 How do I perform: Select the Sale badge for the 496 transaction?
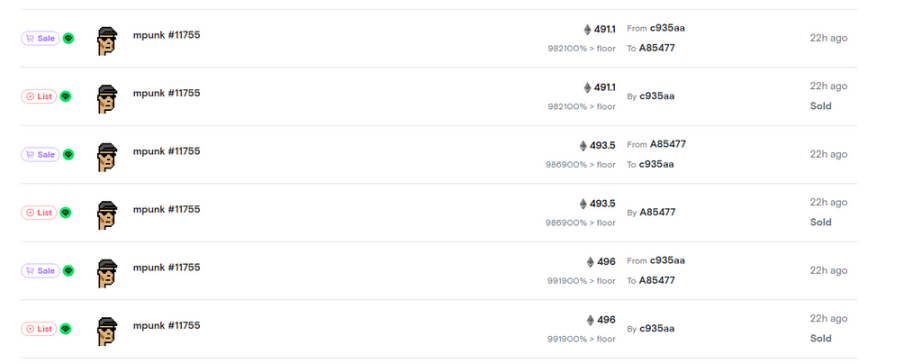pyautogui.click(x=40, y=271)
